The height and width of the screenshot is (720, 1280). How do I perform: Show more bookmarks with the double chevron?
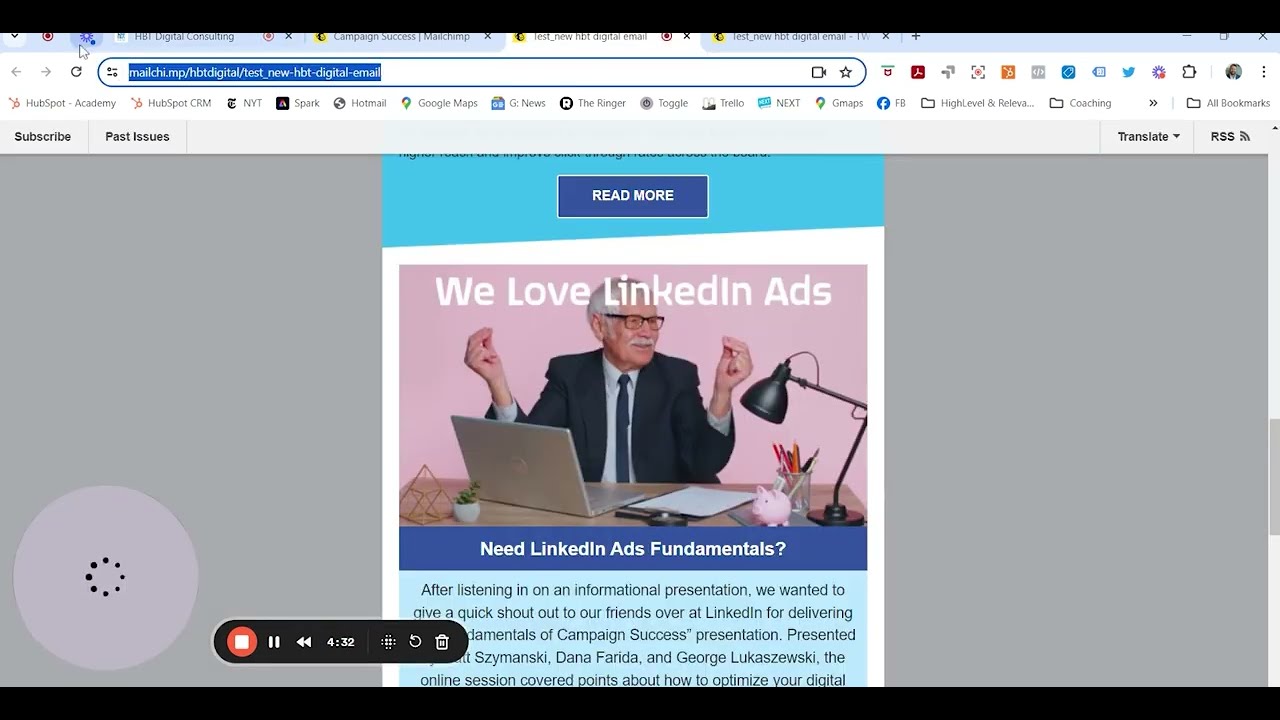pyautogui.click(x=1153, y=103)
